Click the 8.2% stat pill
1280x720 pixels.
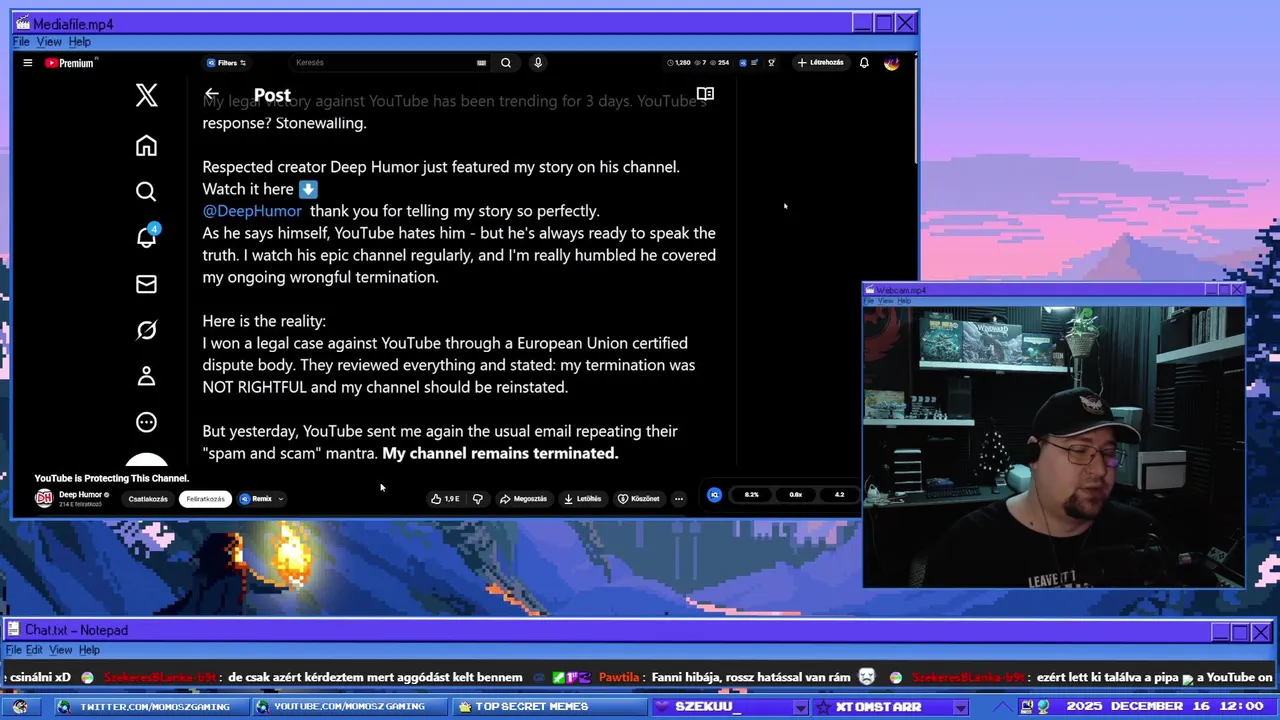(752, 494)
